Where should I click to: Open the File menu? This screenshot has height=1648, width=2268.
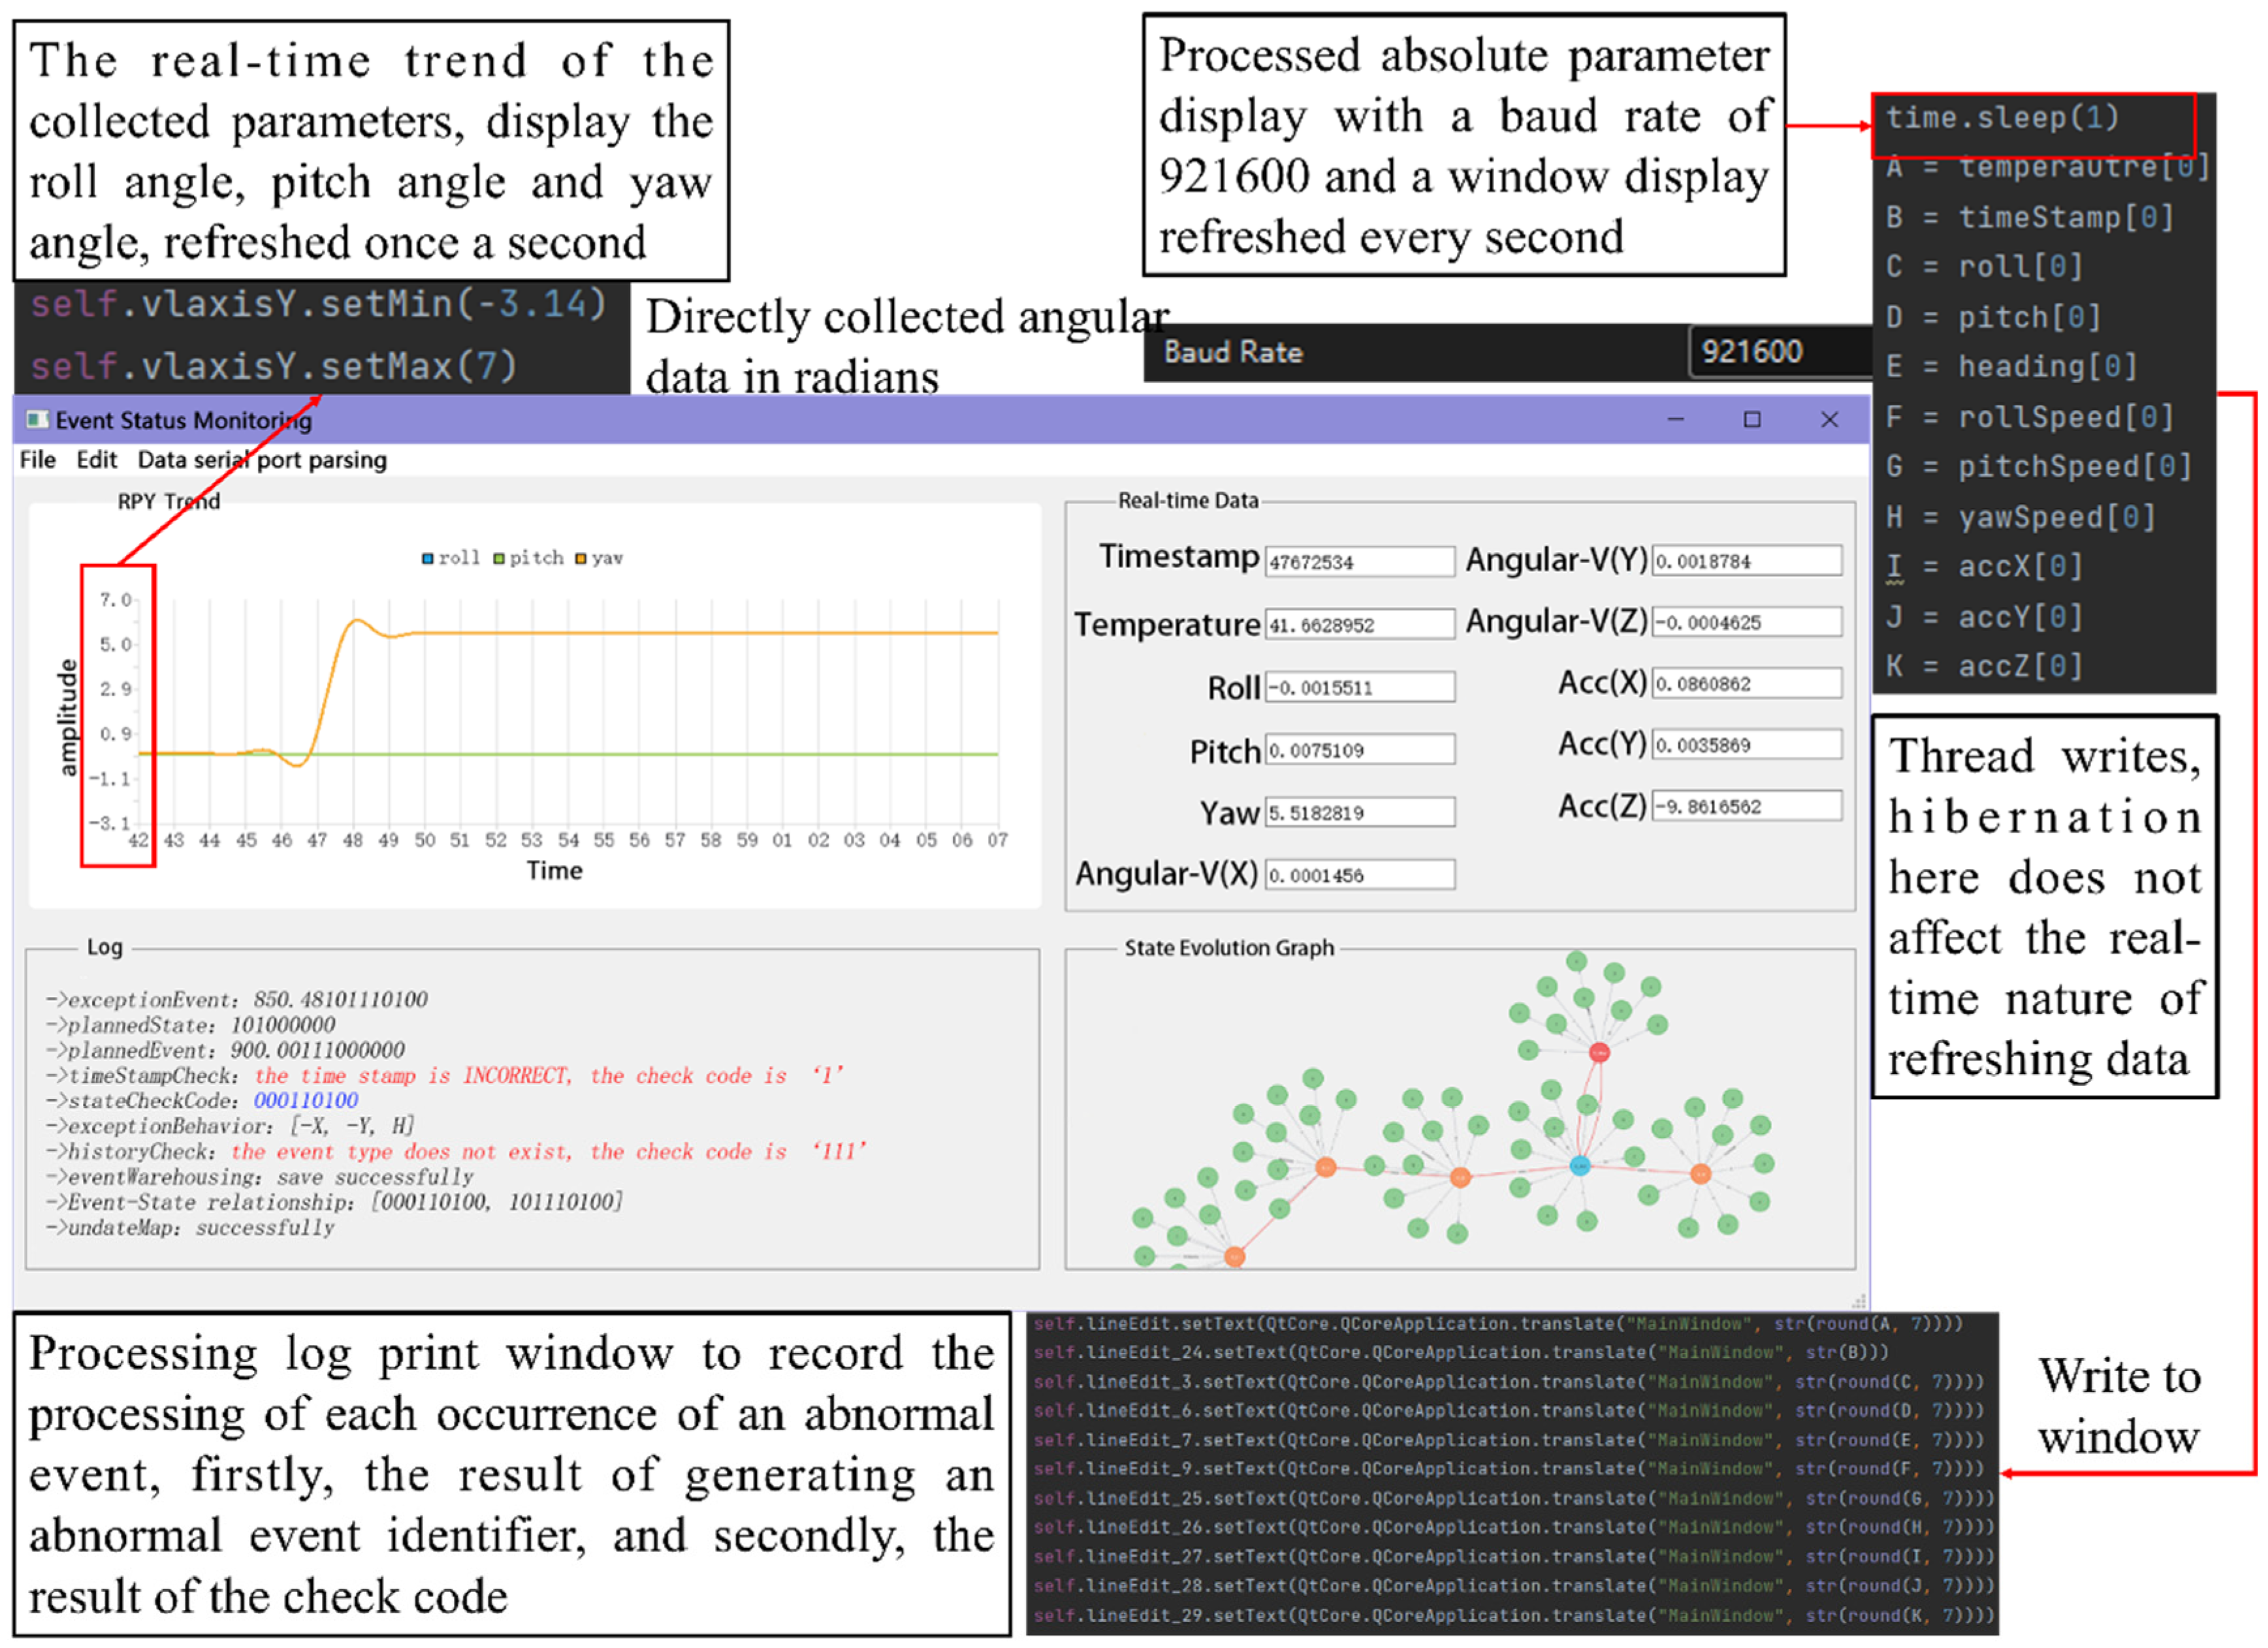(38, 460)
